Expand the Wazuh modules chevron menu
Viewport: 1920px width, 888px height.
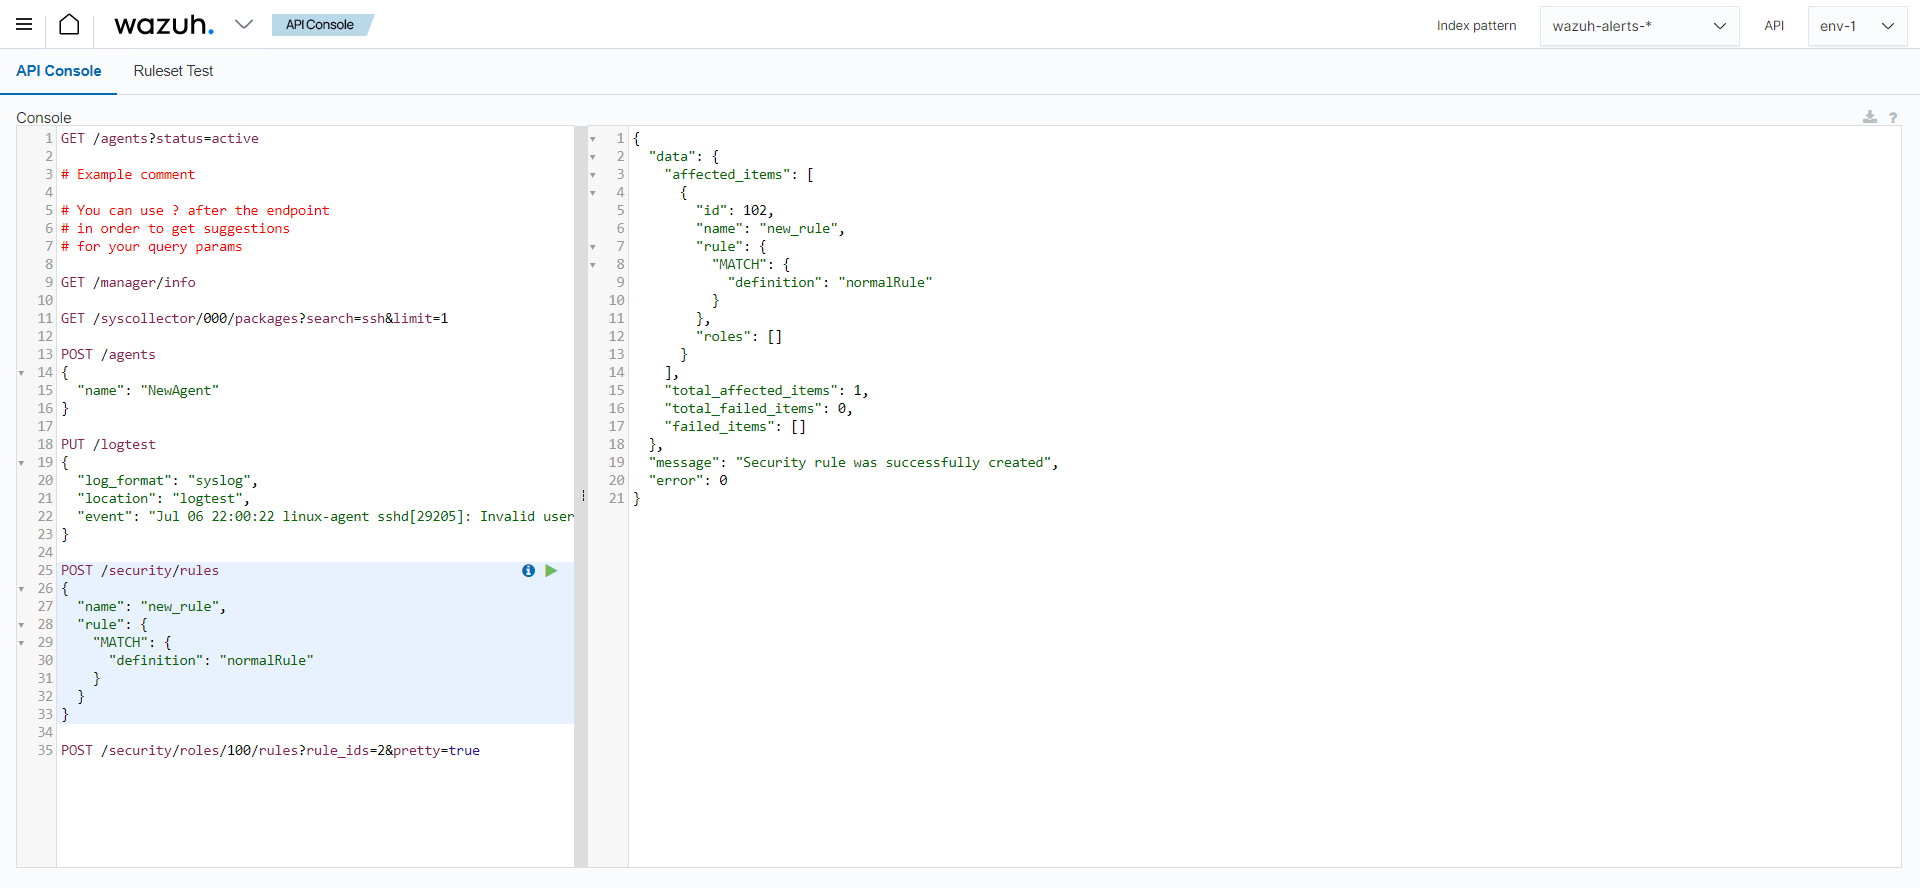click(244, 24)
